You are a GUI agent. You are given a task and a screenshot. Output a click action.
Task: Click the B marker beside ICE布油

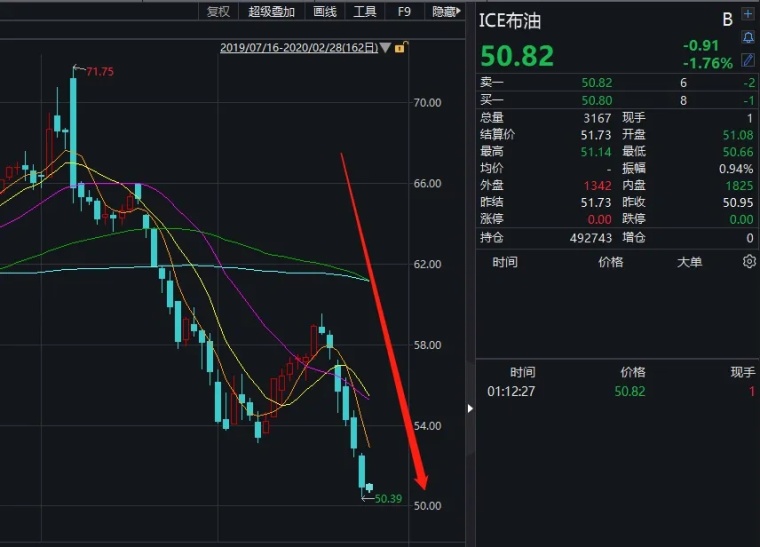[x=727, y=19]
